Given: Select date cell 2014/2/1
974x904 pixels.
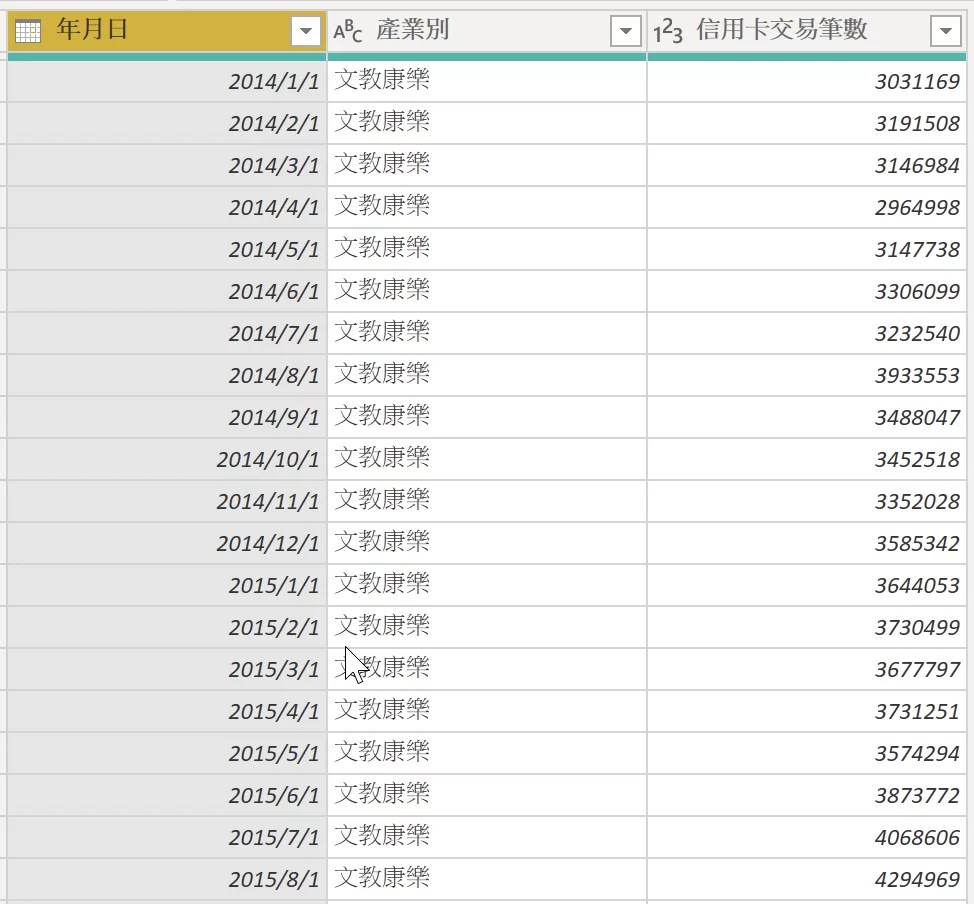Looking at the screenshot, I should click(167, 124).
